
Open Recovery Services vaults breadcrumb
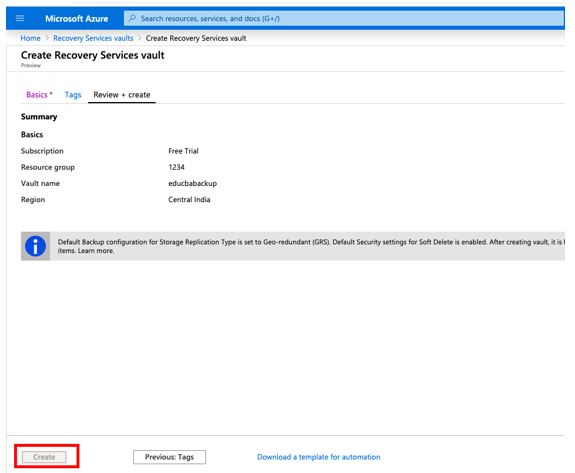[93, 38]
